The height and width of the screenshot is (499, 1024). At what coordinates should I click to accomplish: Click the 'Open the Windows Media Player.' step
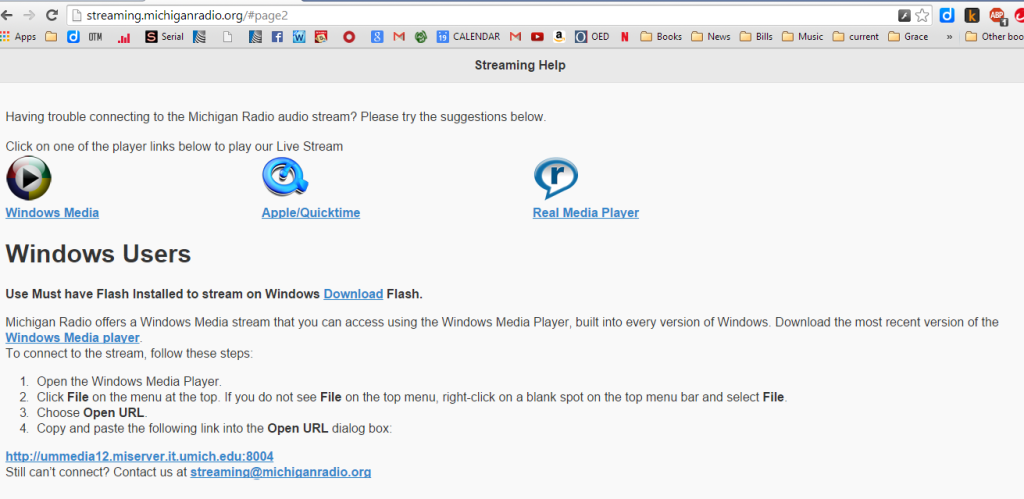(129, 381)
